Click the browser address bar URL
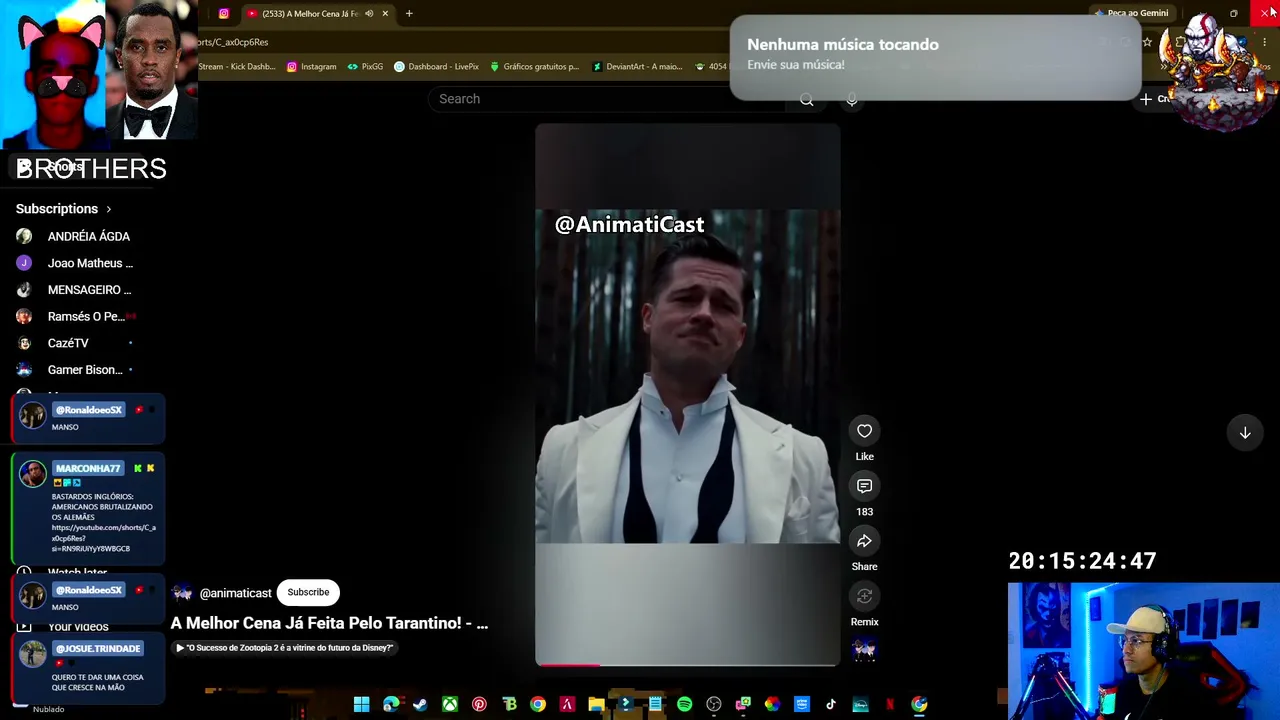1280x720 pixels. [x=232, y=42]
